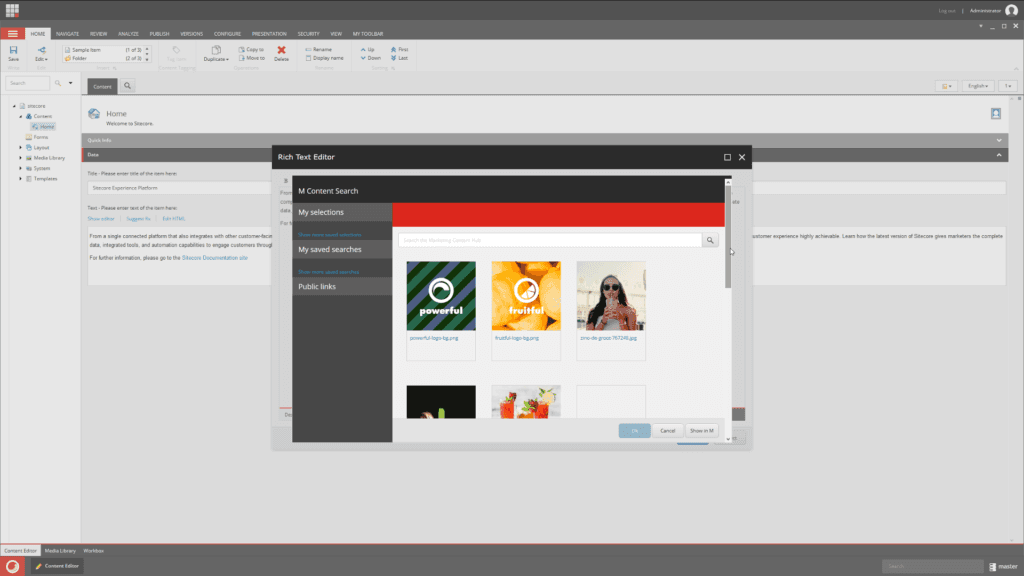Open the PUBLISH ribbon tab
Screen dimensions: 1024x576
[159, 33]
